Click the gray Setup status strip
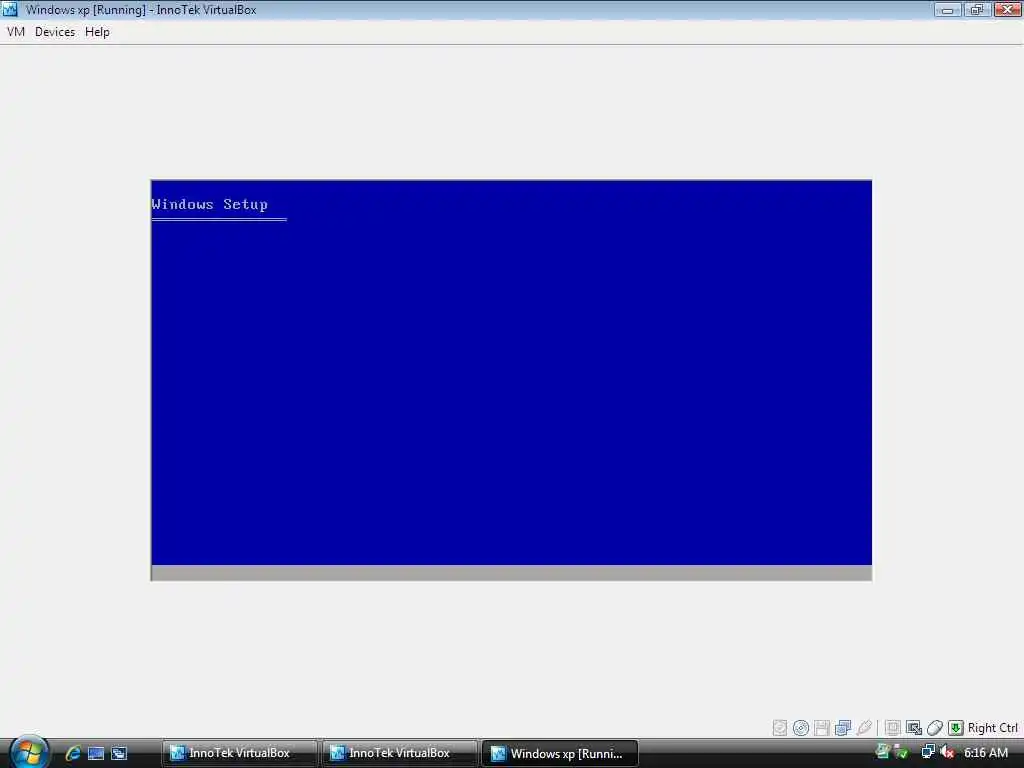Image resolution: width=1024 pixels, height=768 pixels. click(x=511, y=573)
